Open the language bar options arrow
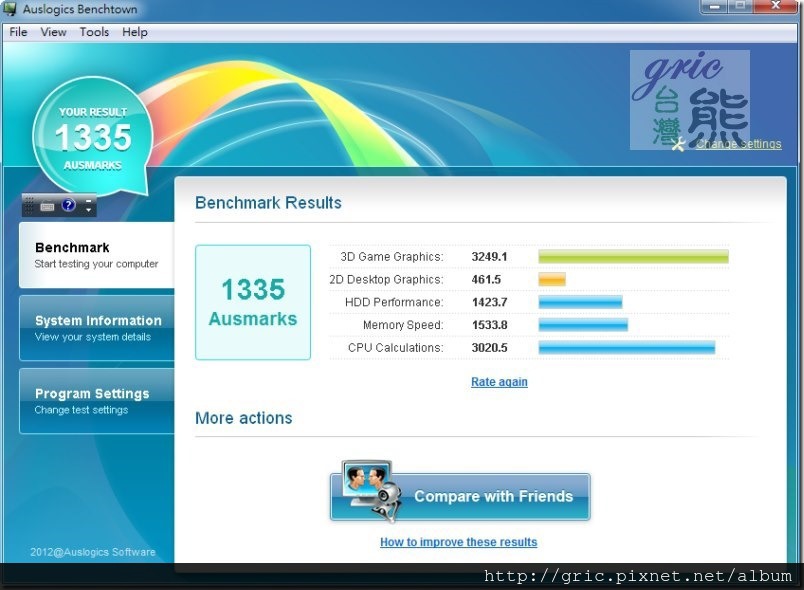Viewport: 804px width, 590px height. tap(89, 210)
